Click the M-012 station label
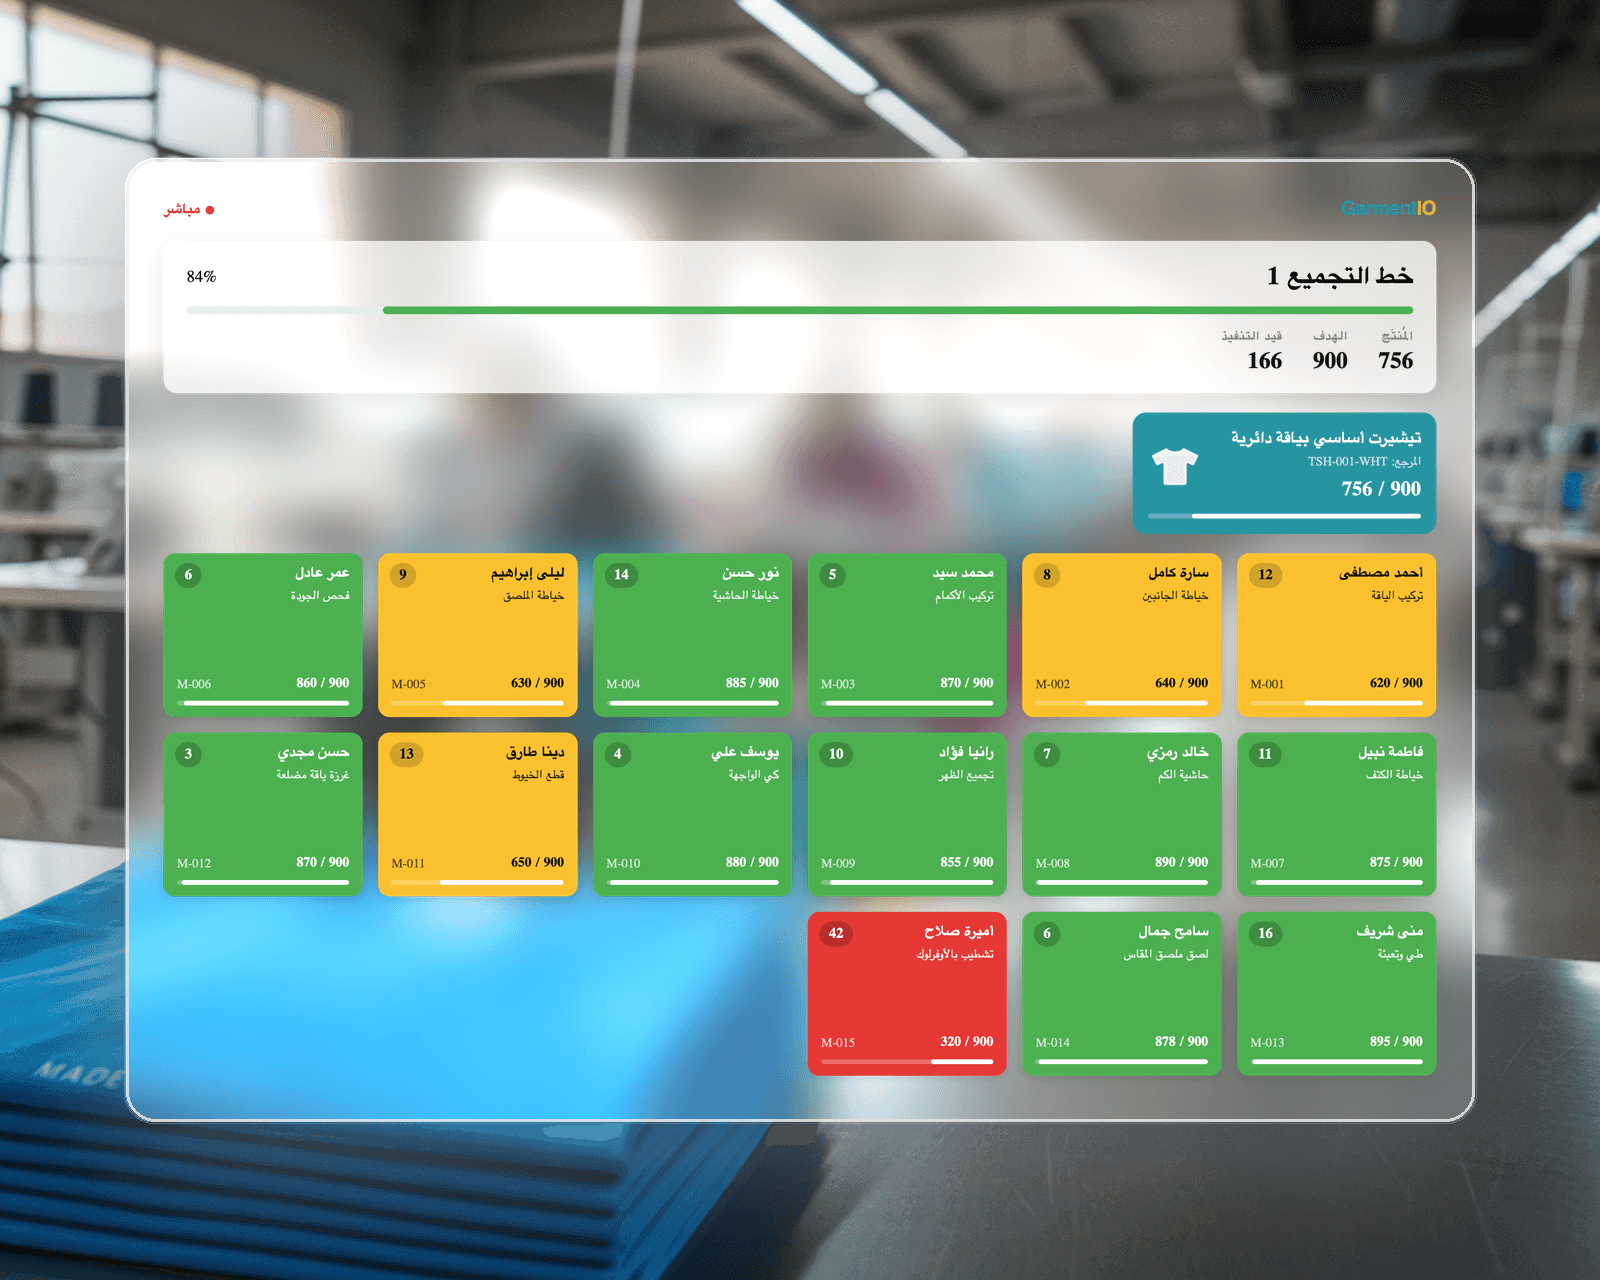This screenshot has width=1600, height=1280. click(194, 863)
